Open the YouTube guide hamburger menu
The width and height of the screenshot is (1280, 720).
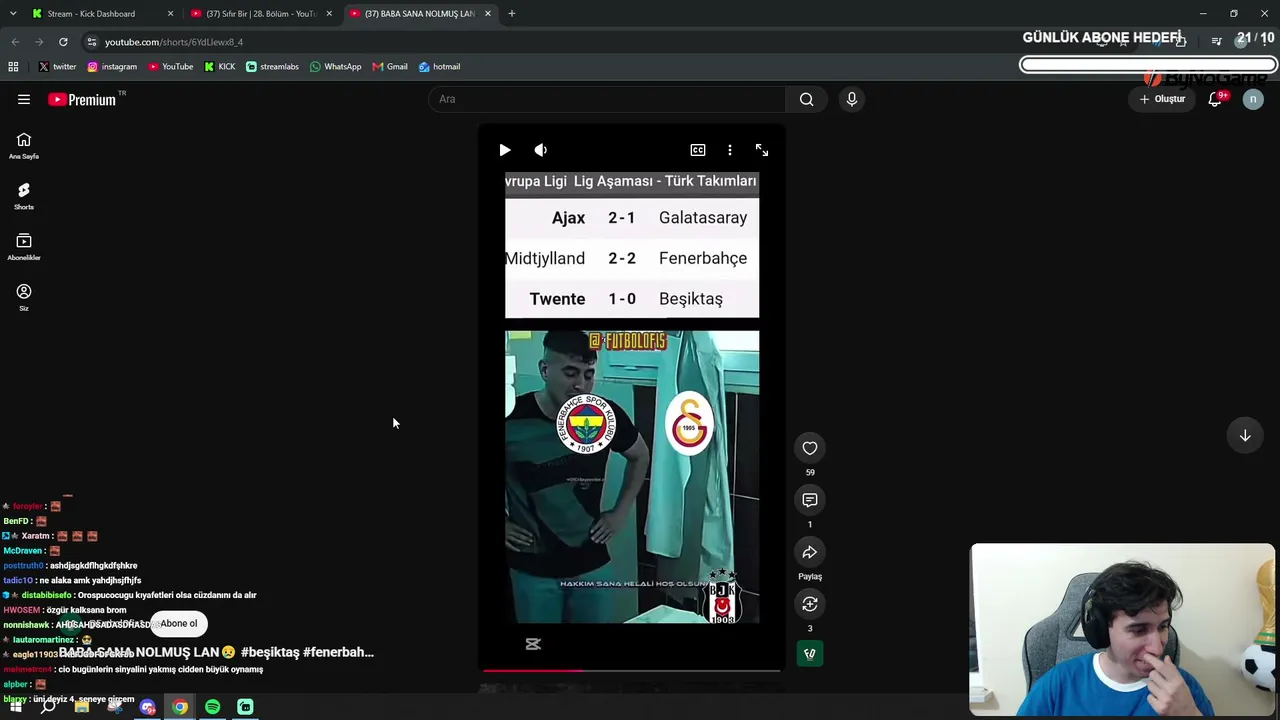tap(24, 99)
